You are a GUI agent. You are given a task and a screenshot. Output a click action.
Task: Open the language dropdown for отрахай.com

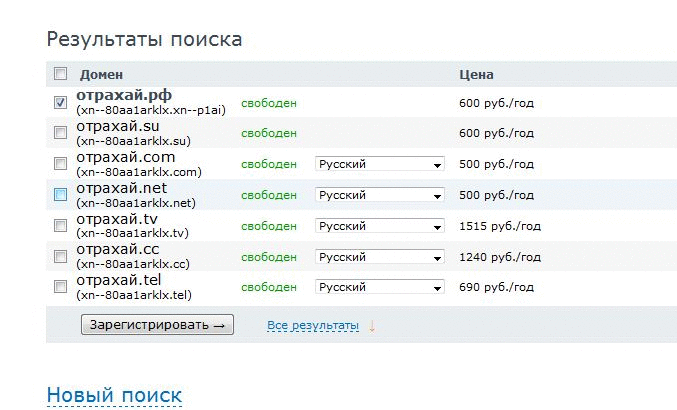pos(380,164)
